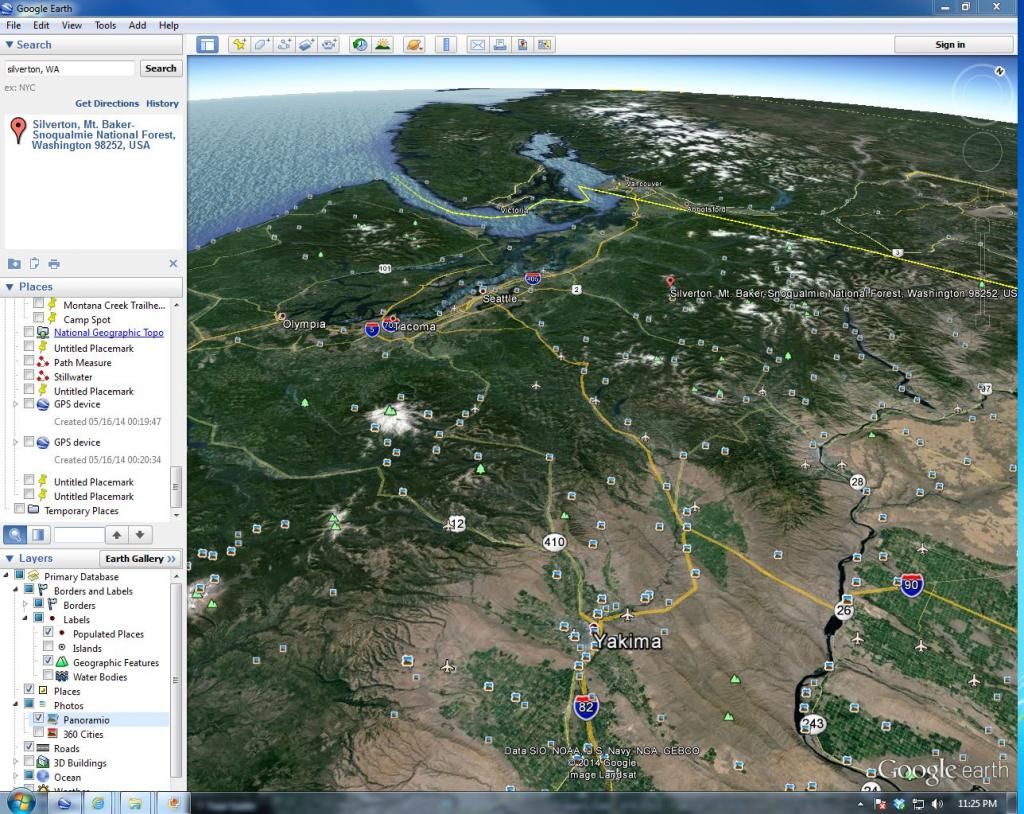Screen dimensions: 1024x814
Task: Move selected place down arrow
Action: point(140,534)
